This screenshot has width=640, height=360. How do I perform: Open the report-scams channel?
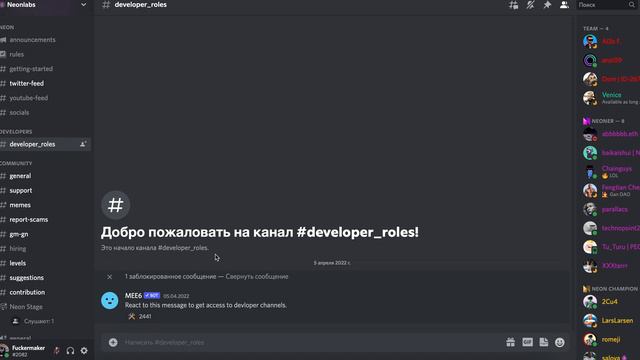click(x=29, y=220)
